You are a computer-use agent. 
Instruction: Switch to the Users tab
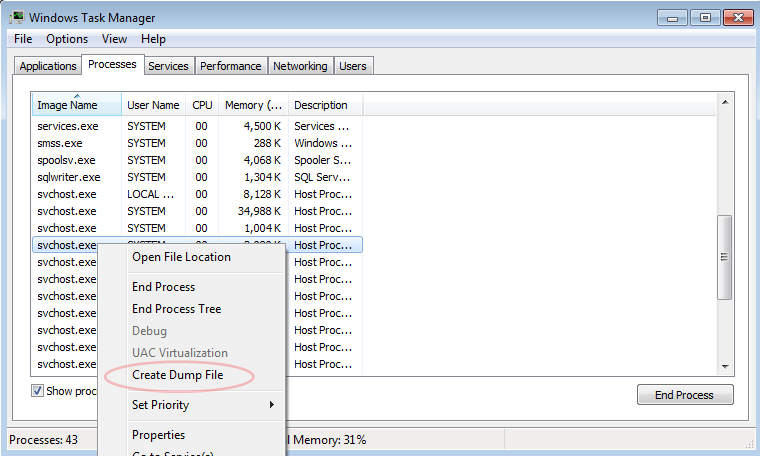pos(353,66)
